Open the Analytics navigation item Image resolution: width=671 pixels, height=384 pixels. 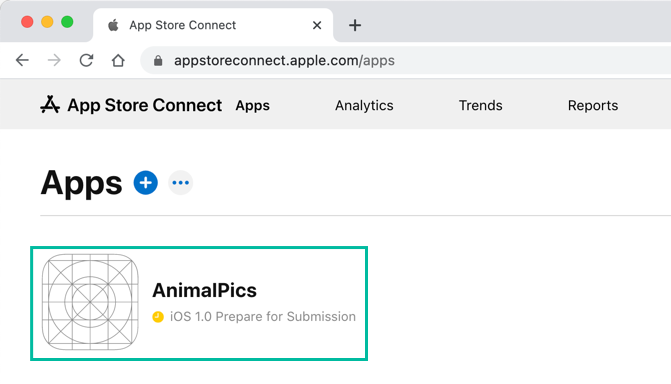pyautogui.click(x=364, y=105)
